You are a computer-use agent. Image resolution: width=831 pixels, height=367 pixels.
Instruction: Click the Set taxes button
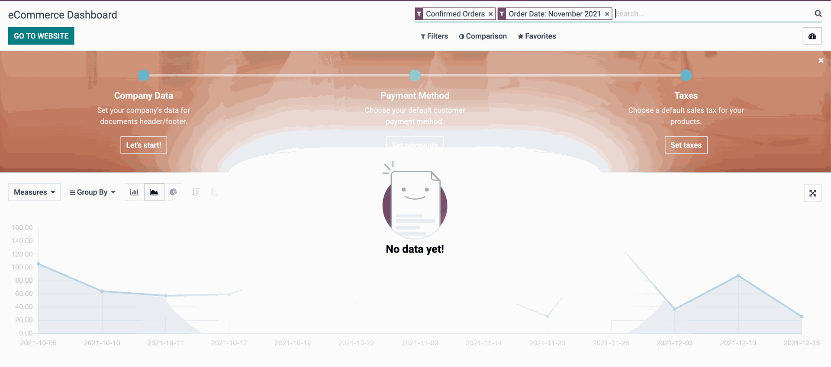pyautogui.click(x=686, y=145)
